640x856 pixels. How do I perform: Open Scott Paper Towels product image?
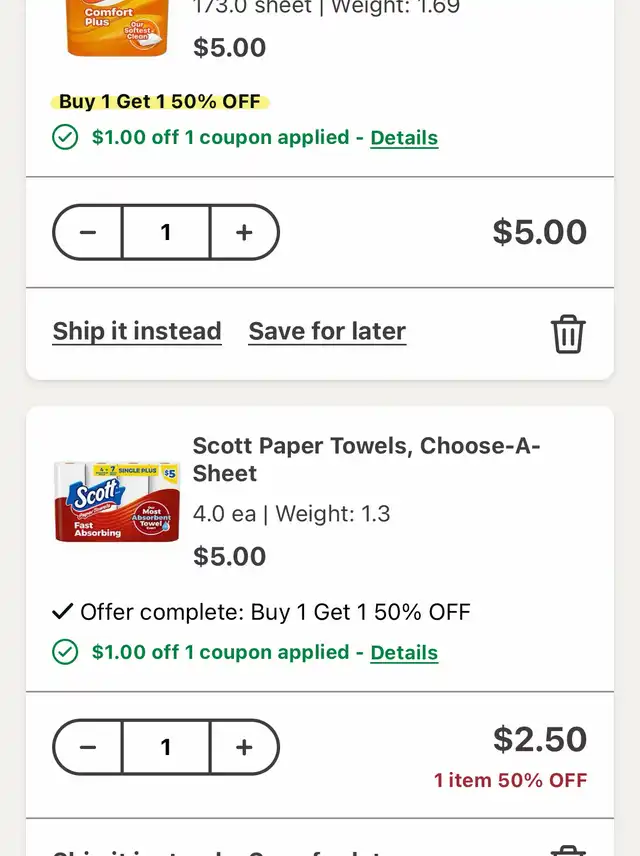point(117,501)
